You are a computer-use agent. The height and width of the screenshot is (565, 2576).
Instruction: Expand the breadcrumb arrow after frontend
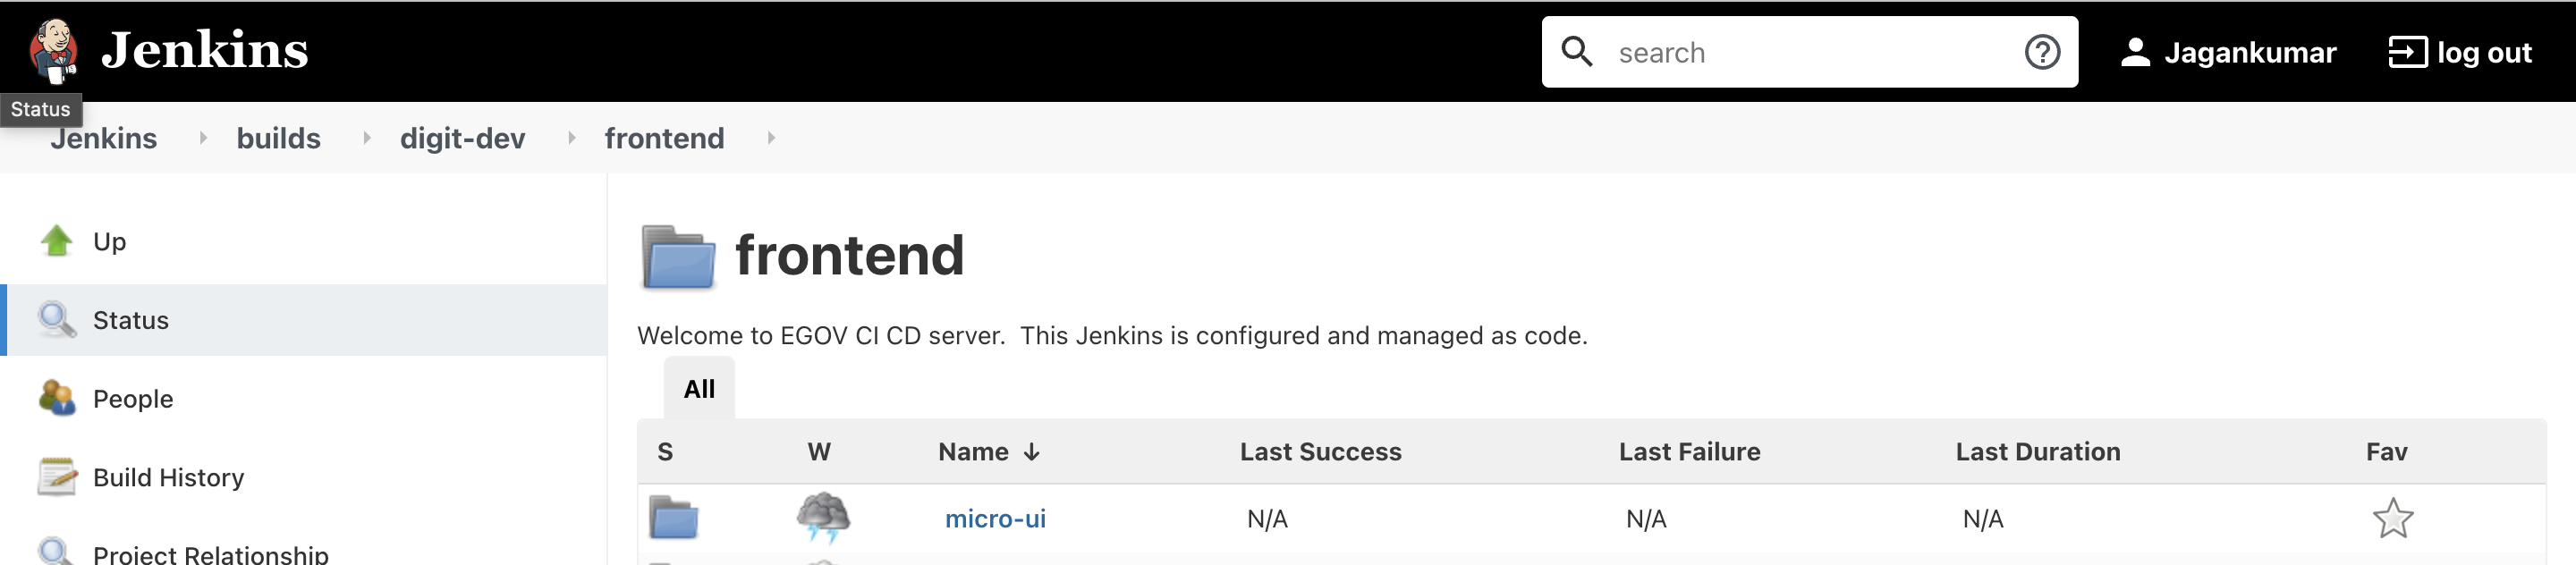[771, 138]
